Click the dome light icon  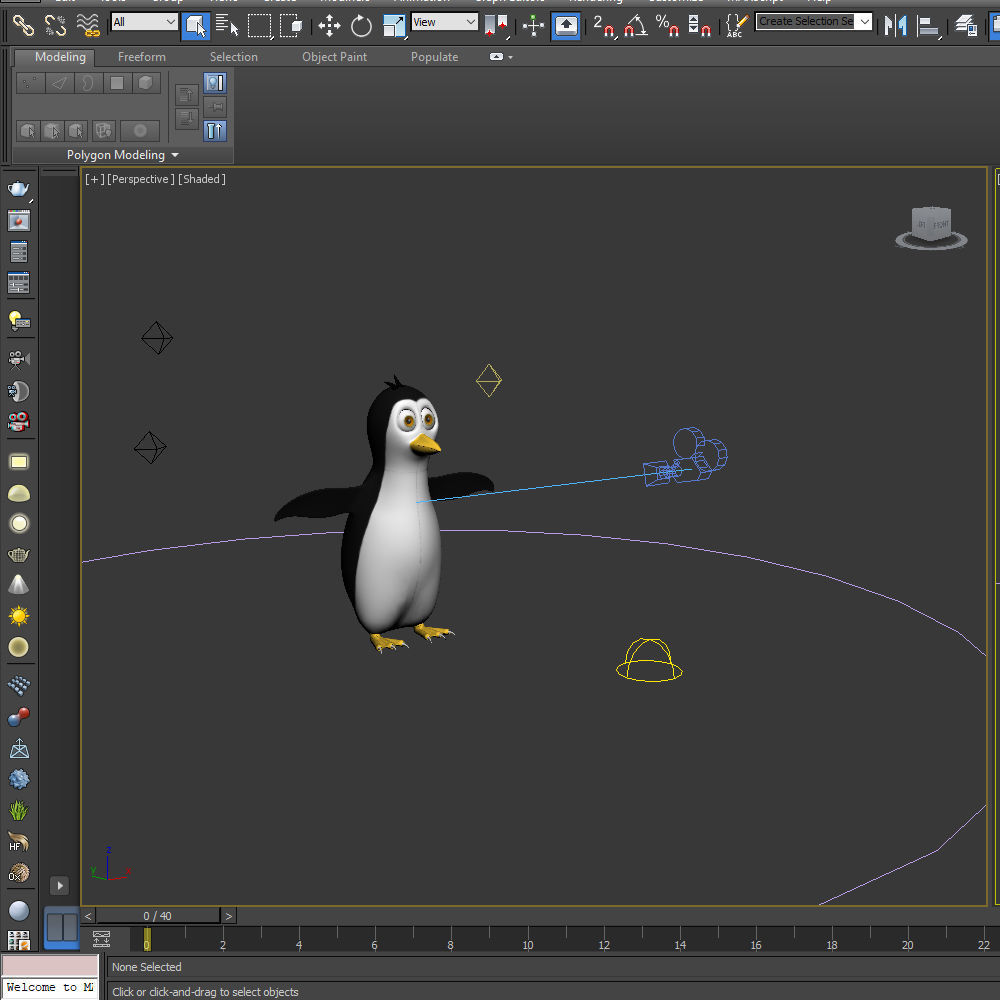pyautogui.click(x=18, y=493)
